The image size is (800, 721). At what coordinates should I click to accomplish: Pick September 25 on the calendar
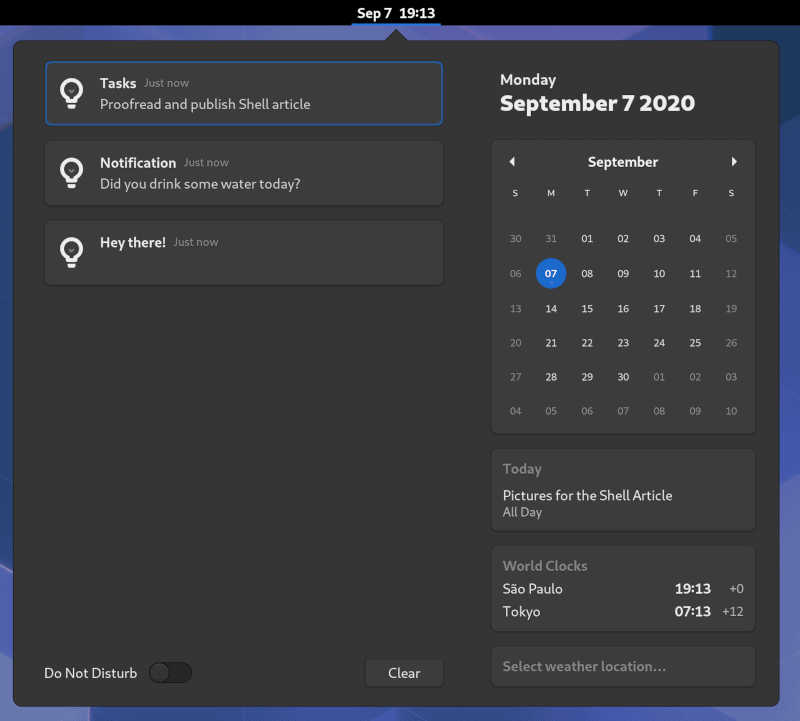click(695, 343)
